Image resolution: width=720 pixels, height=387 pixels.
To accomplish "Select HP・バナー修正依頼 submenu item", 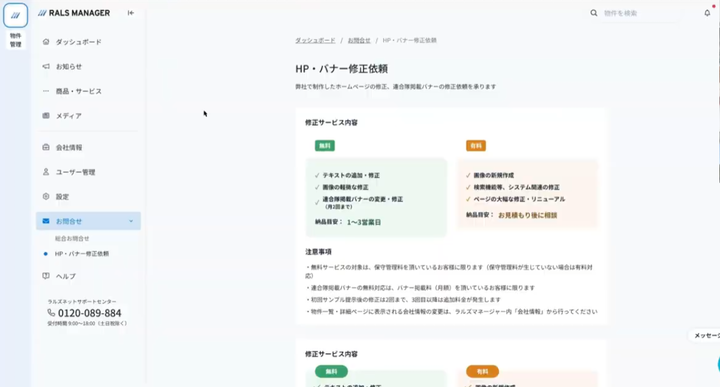I will click(82, 253).
